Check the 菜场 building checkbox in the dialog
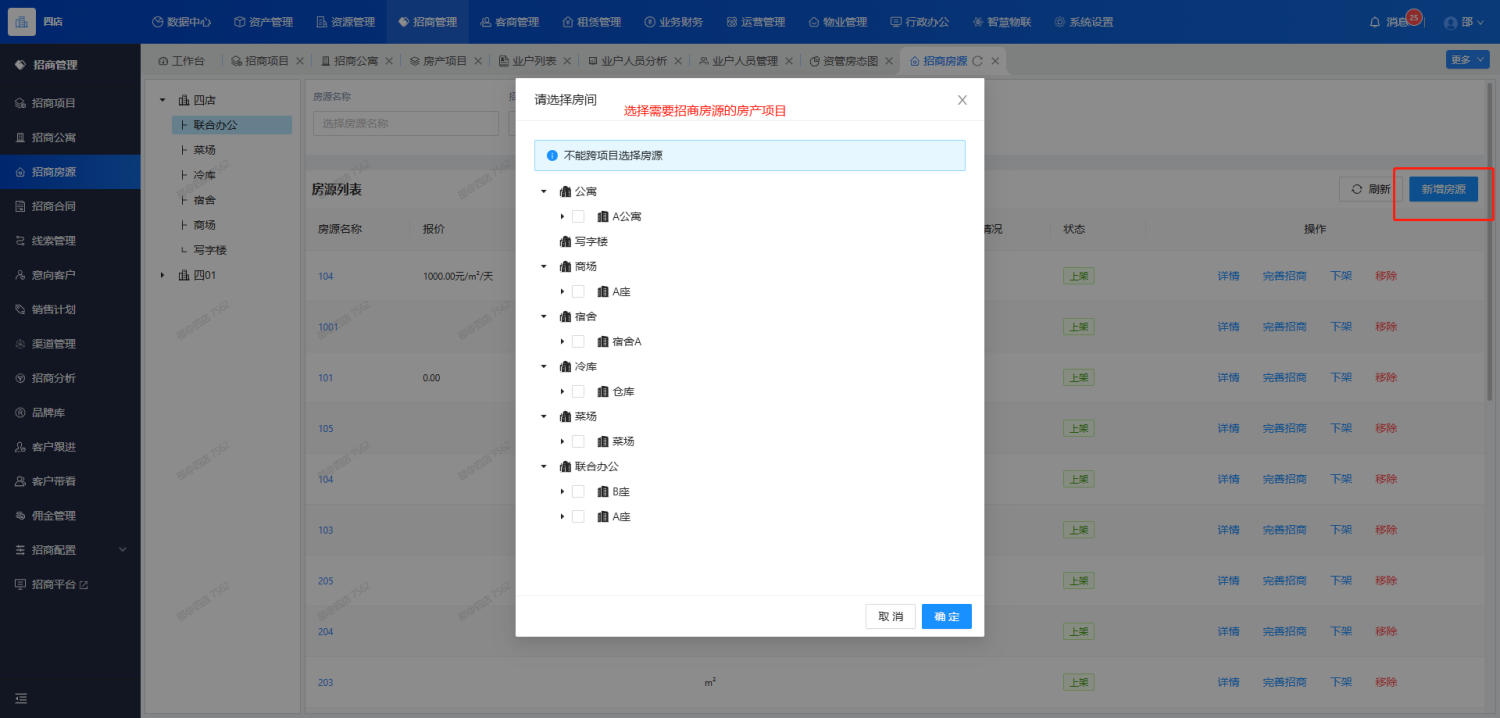The width and height of the screenshot is (1500, 718). (578, 441)
